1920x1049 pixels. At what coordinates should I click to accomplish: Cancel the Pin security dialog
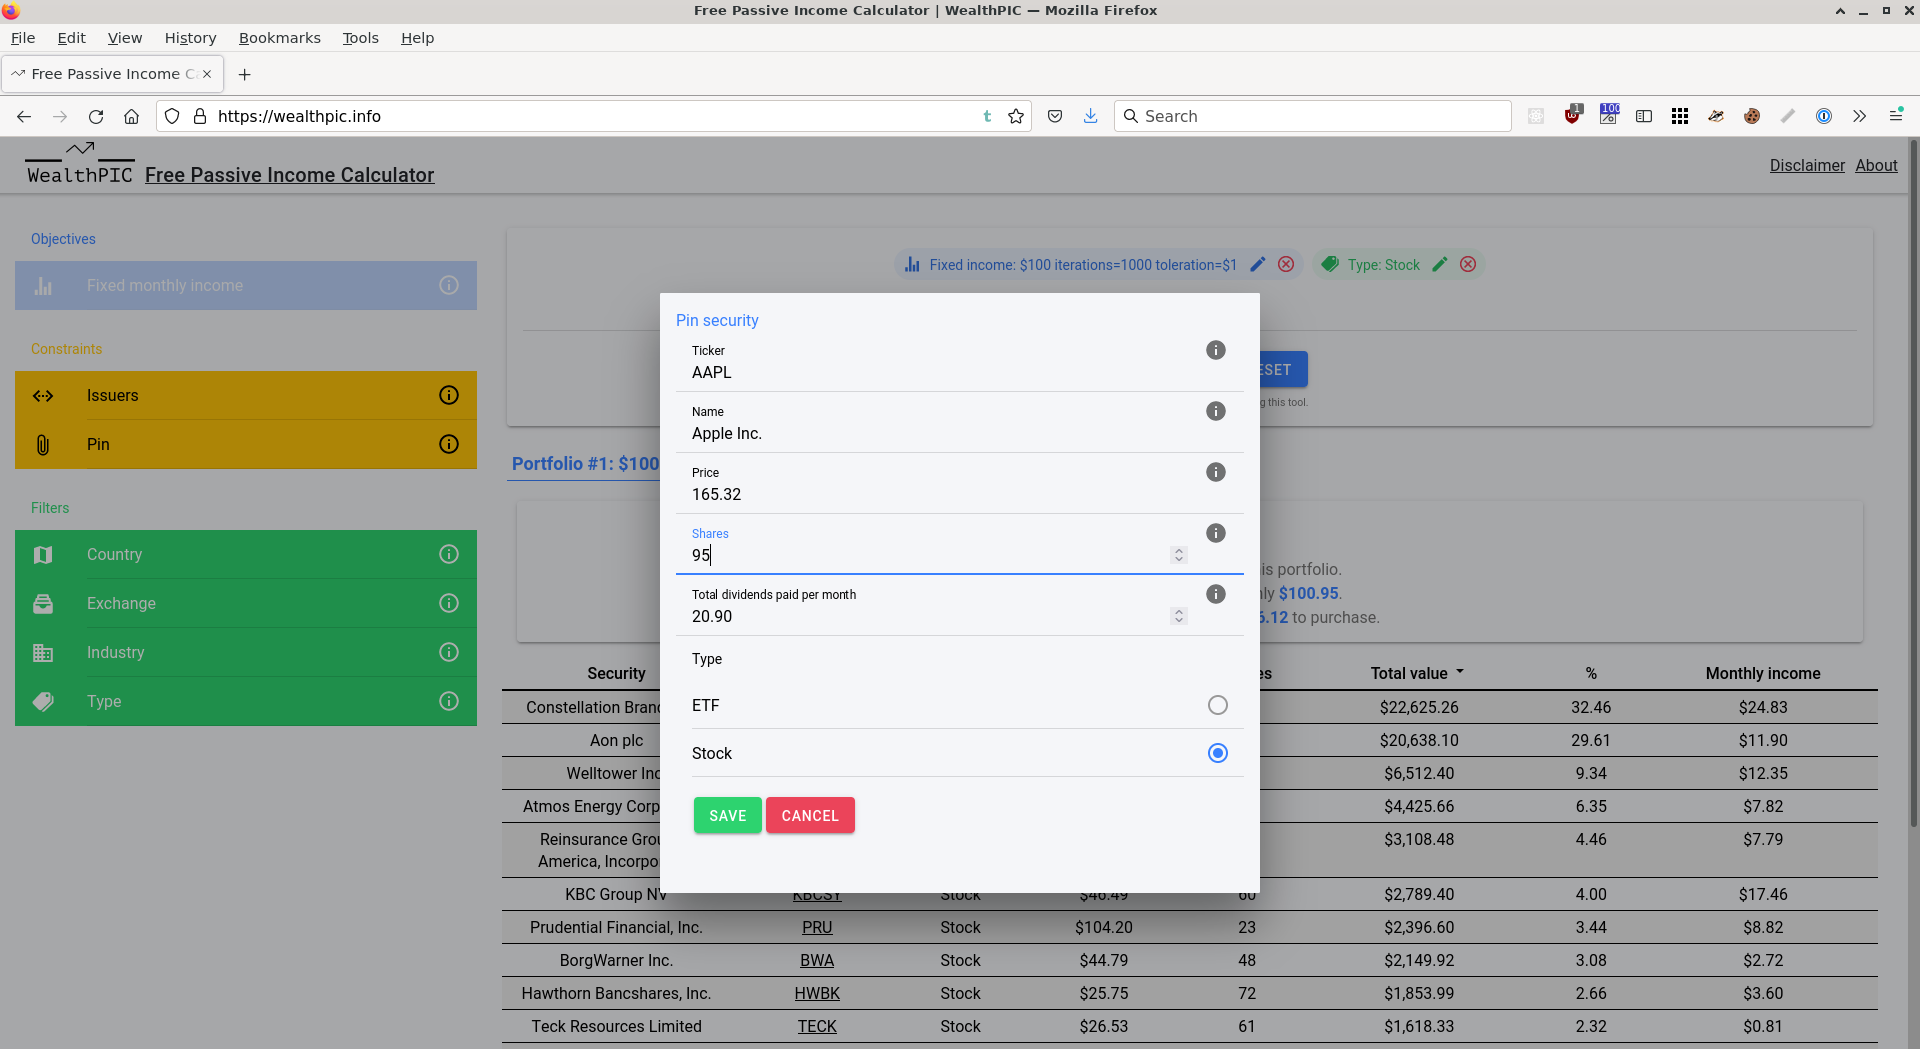(810, 815)
